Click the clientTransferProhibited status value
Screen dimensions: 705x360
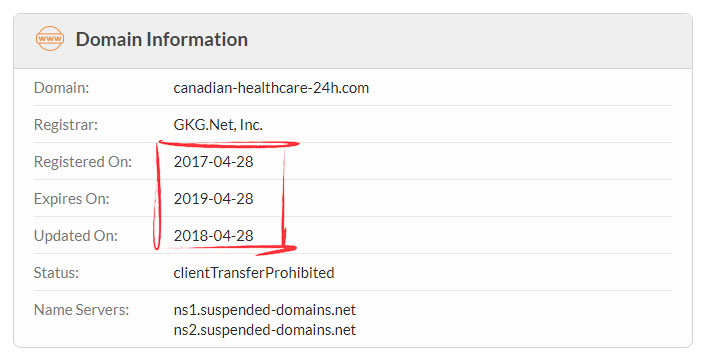[254, 273]
